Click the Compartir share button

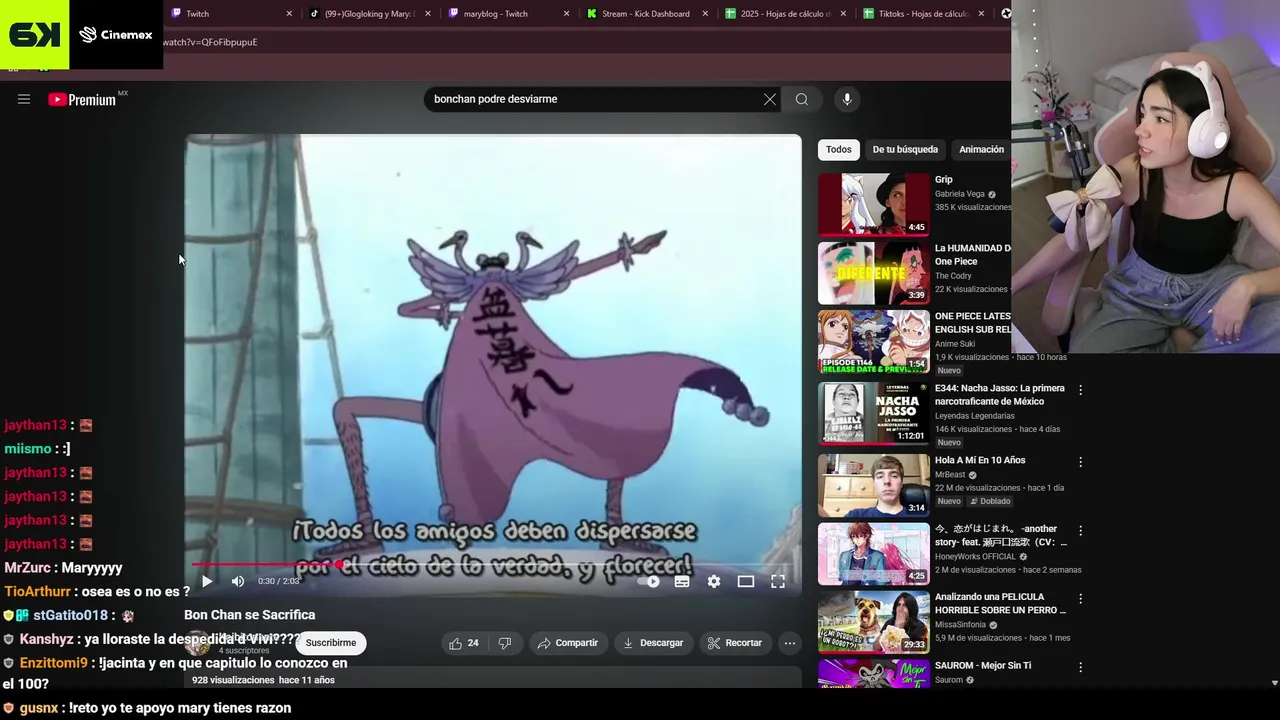(567, 643)
